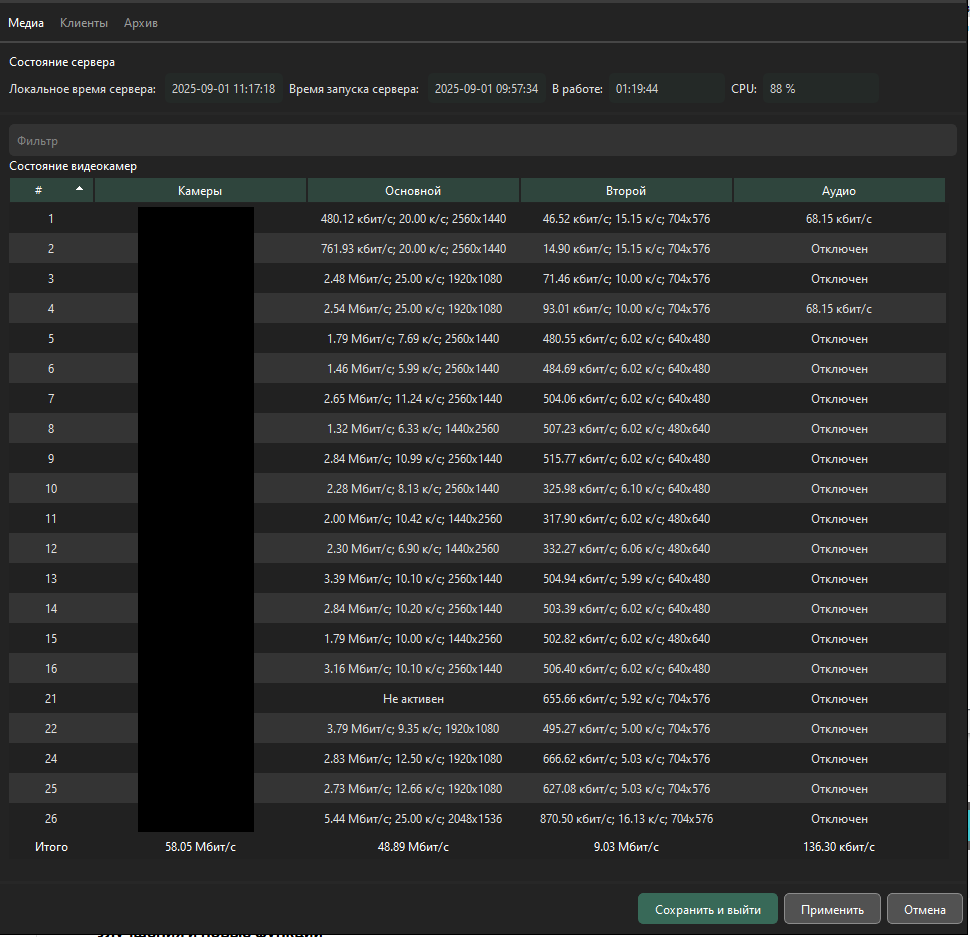Click the CPU 88 % field
Image resolution: width=970 pixels, height=937 pixels.
[x=820, y=88]
